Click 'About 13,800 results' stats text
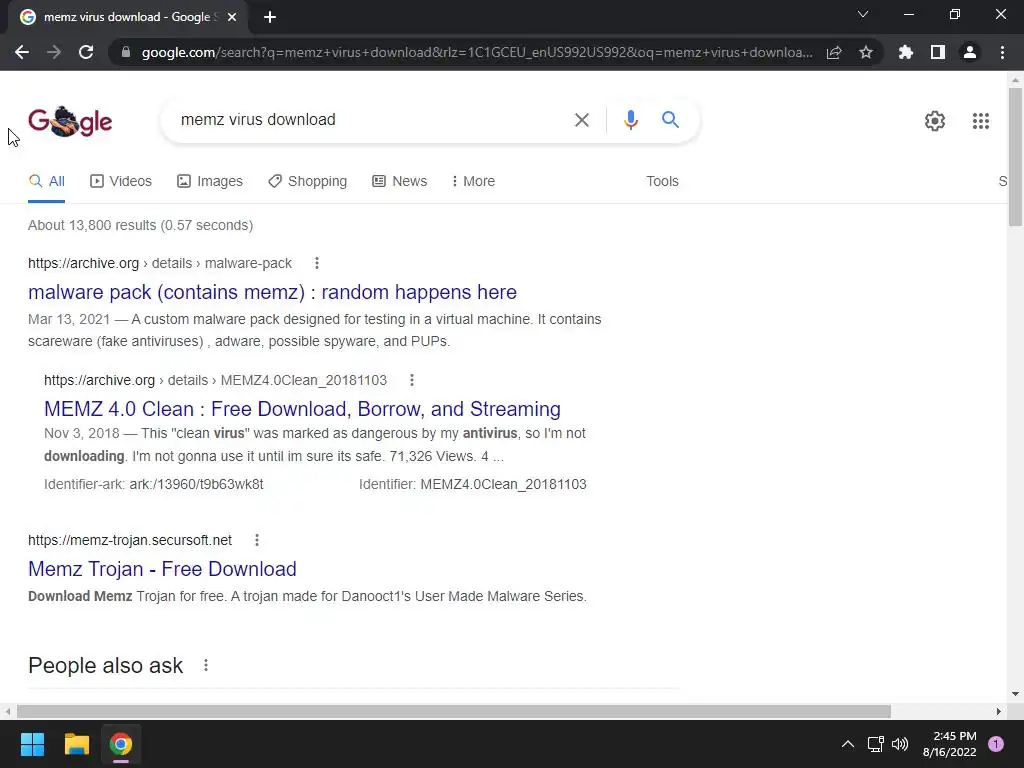 click(140, 225)
